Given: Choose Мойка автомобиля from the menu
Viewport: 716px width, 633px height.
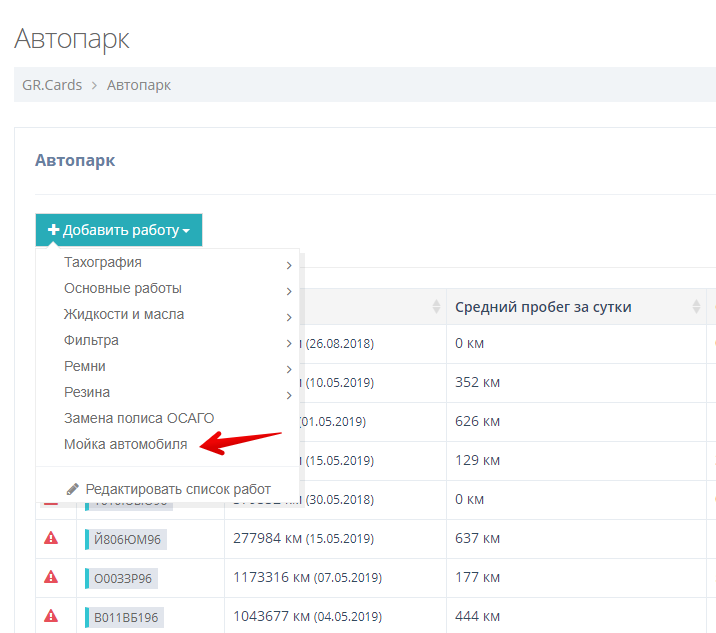Looking at the screenshot, I should [126, 444].
